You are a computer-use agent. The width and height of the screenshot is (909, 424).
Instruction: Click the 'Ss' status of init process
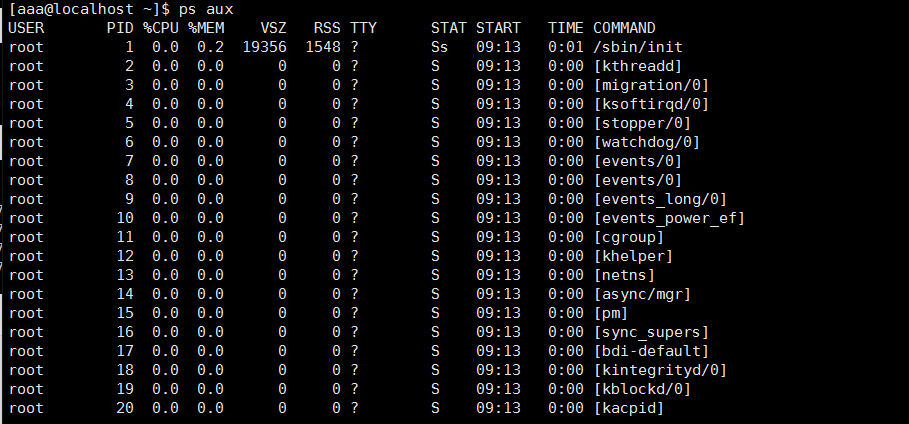[439, 47]
